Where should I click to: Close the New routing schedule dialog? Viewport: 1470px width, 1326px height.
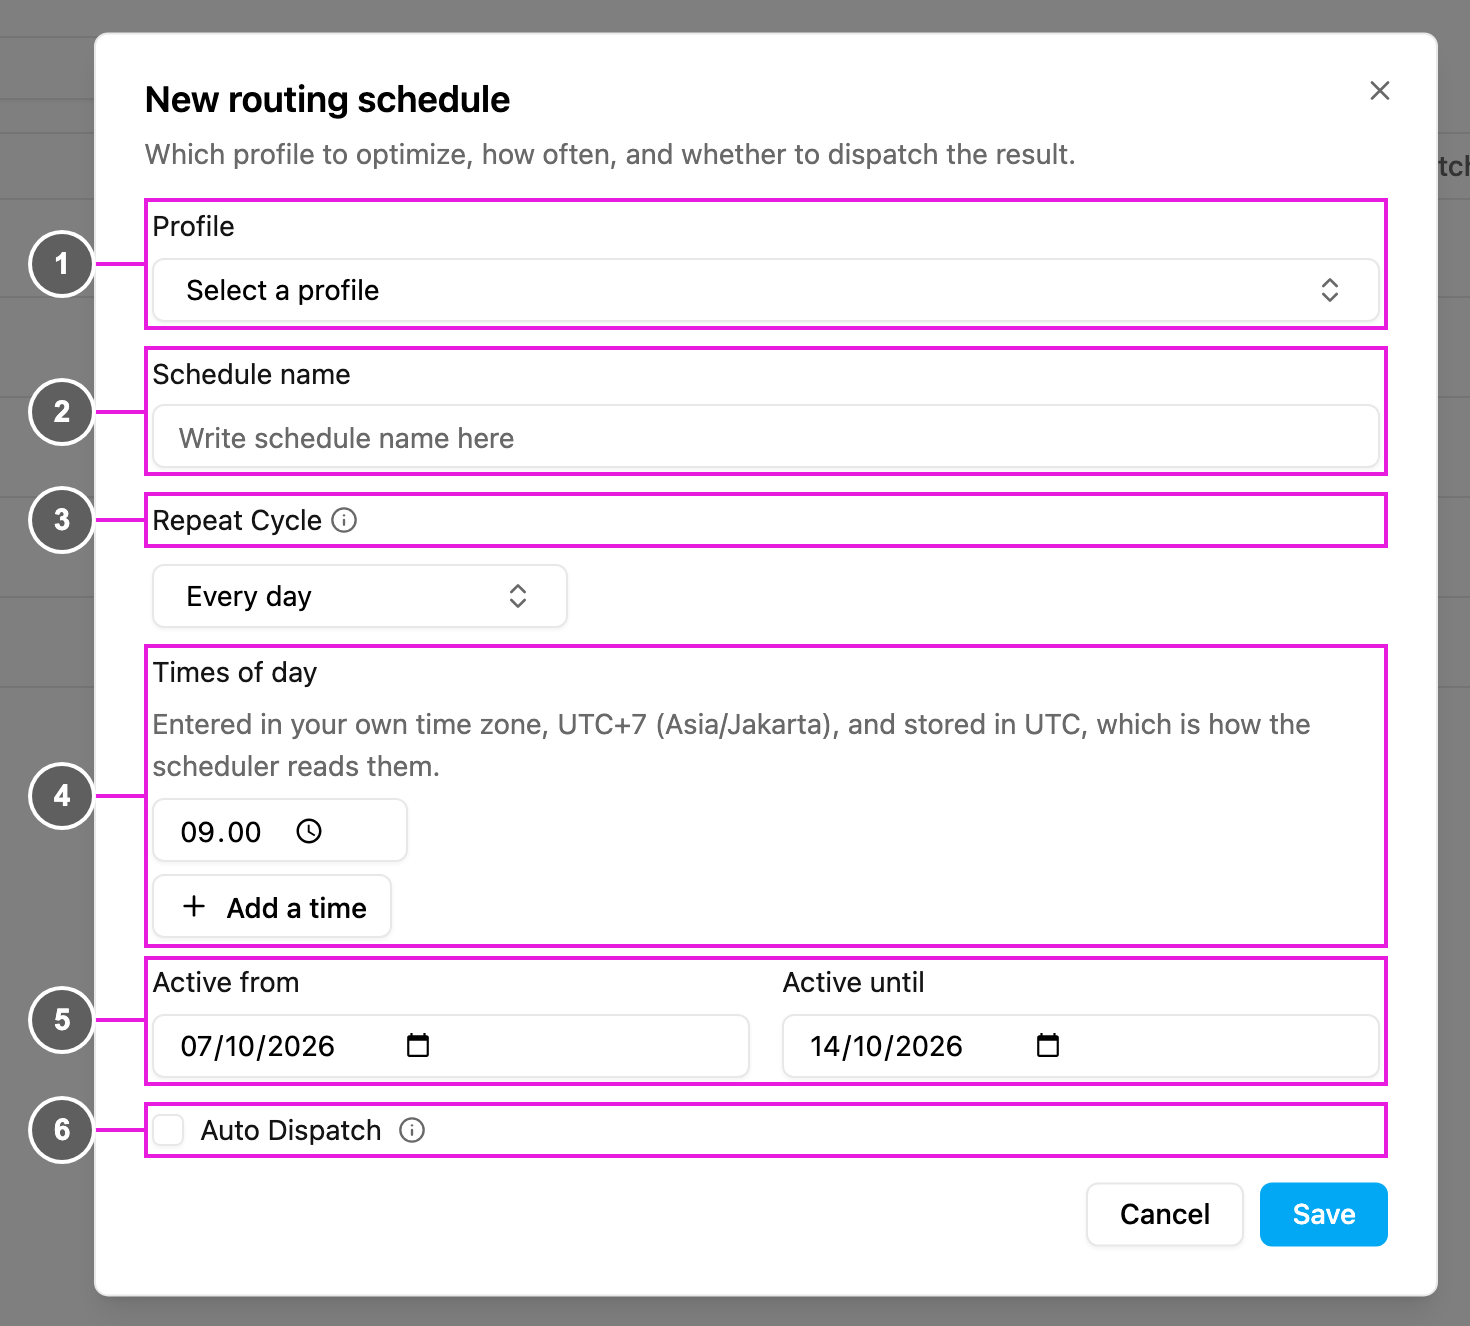1380,91
